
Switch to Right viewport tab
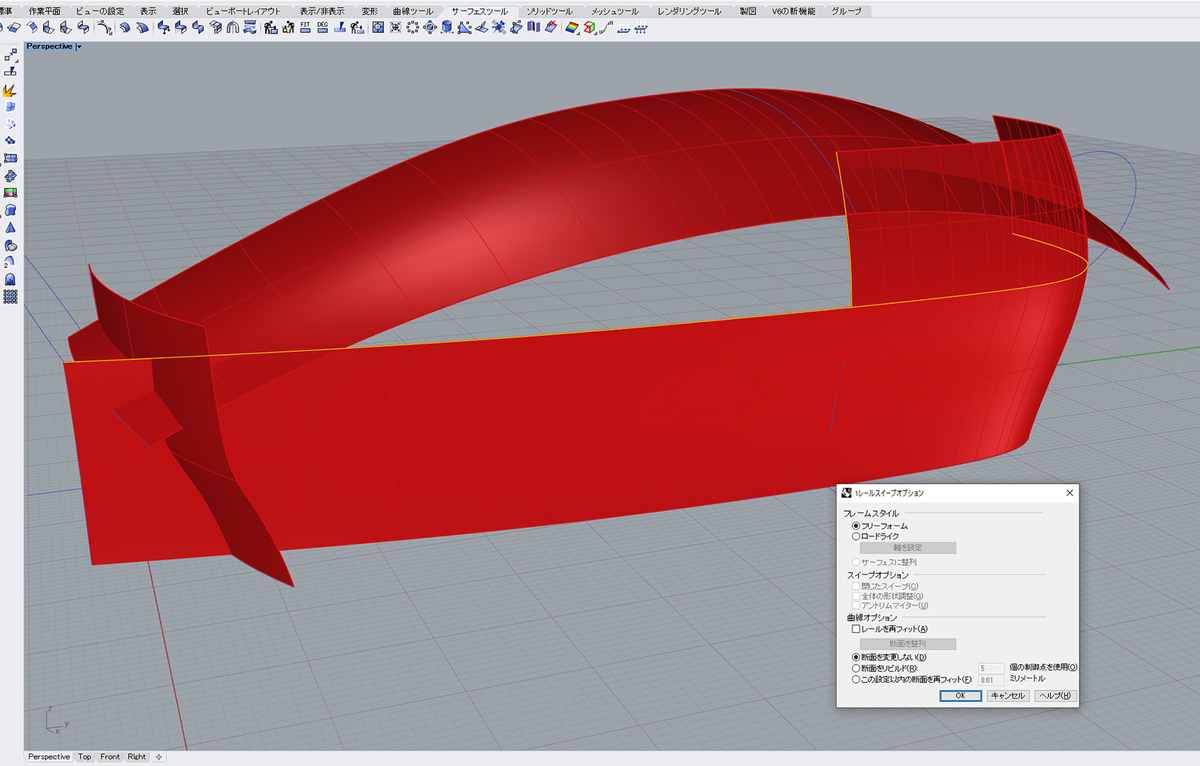pos(137,757)
